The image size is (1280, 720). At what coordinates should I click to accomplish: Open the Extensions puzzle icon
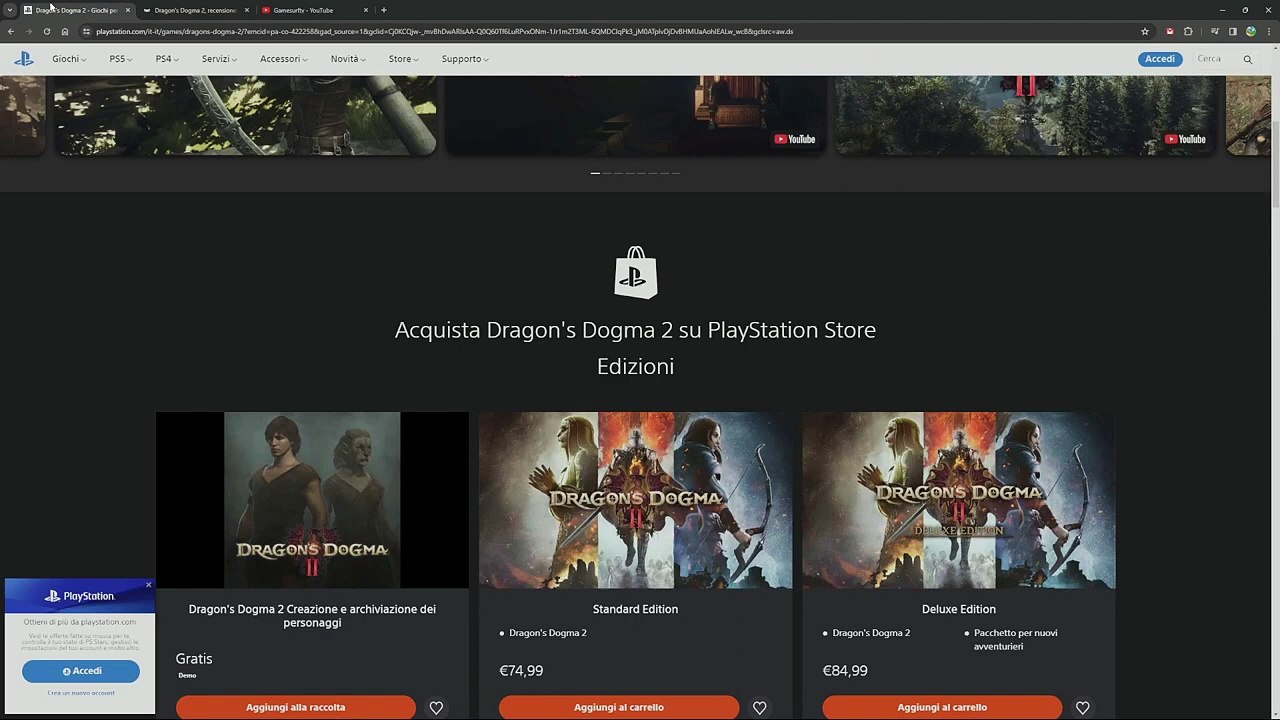(1188, 31)
